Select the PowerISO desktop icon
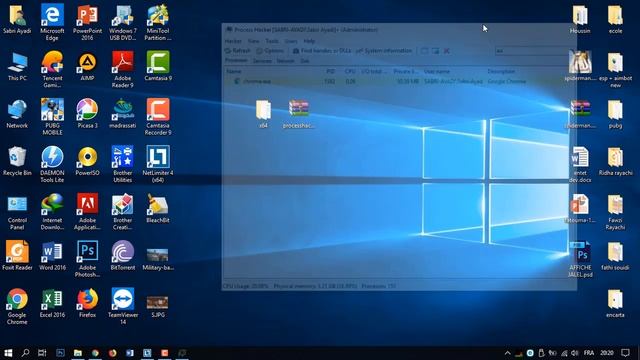 click(87, 161)
